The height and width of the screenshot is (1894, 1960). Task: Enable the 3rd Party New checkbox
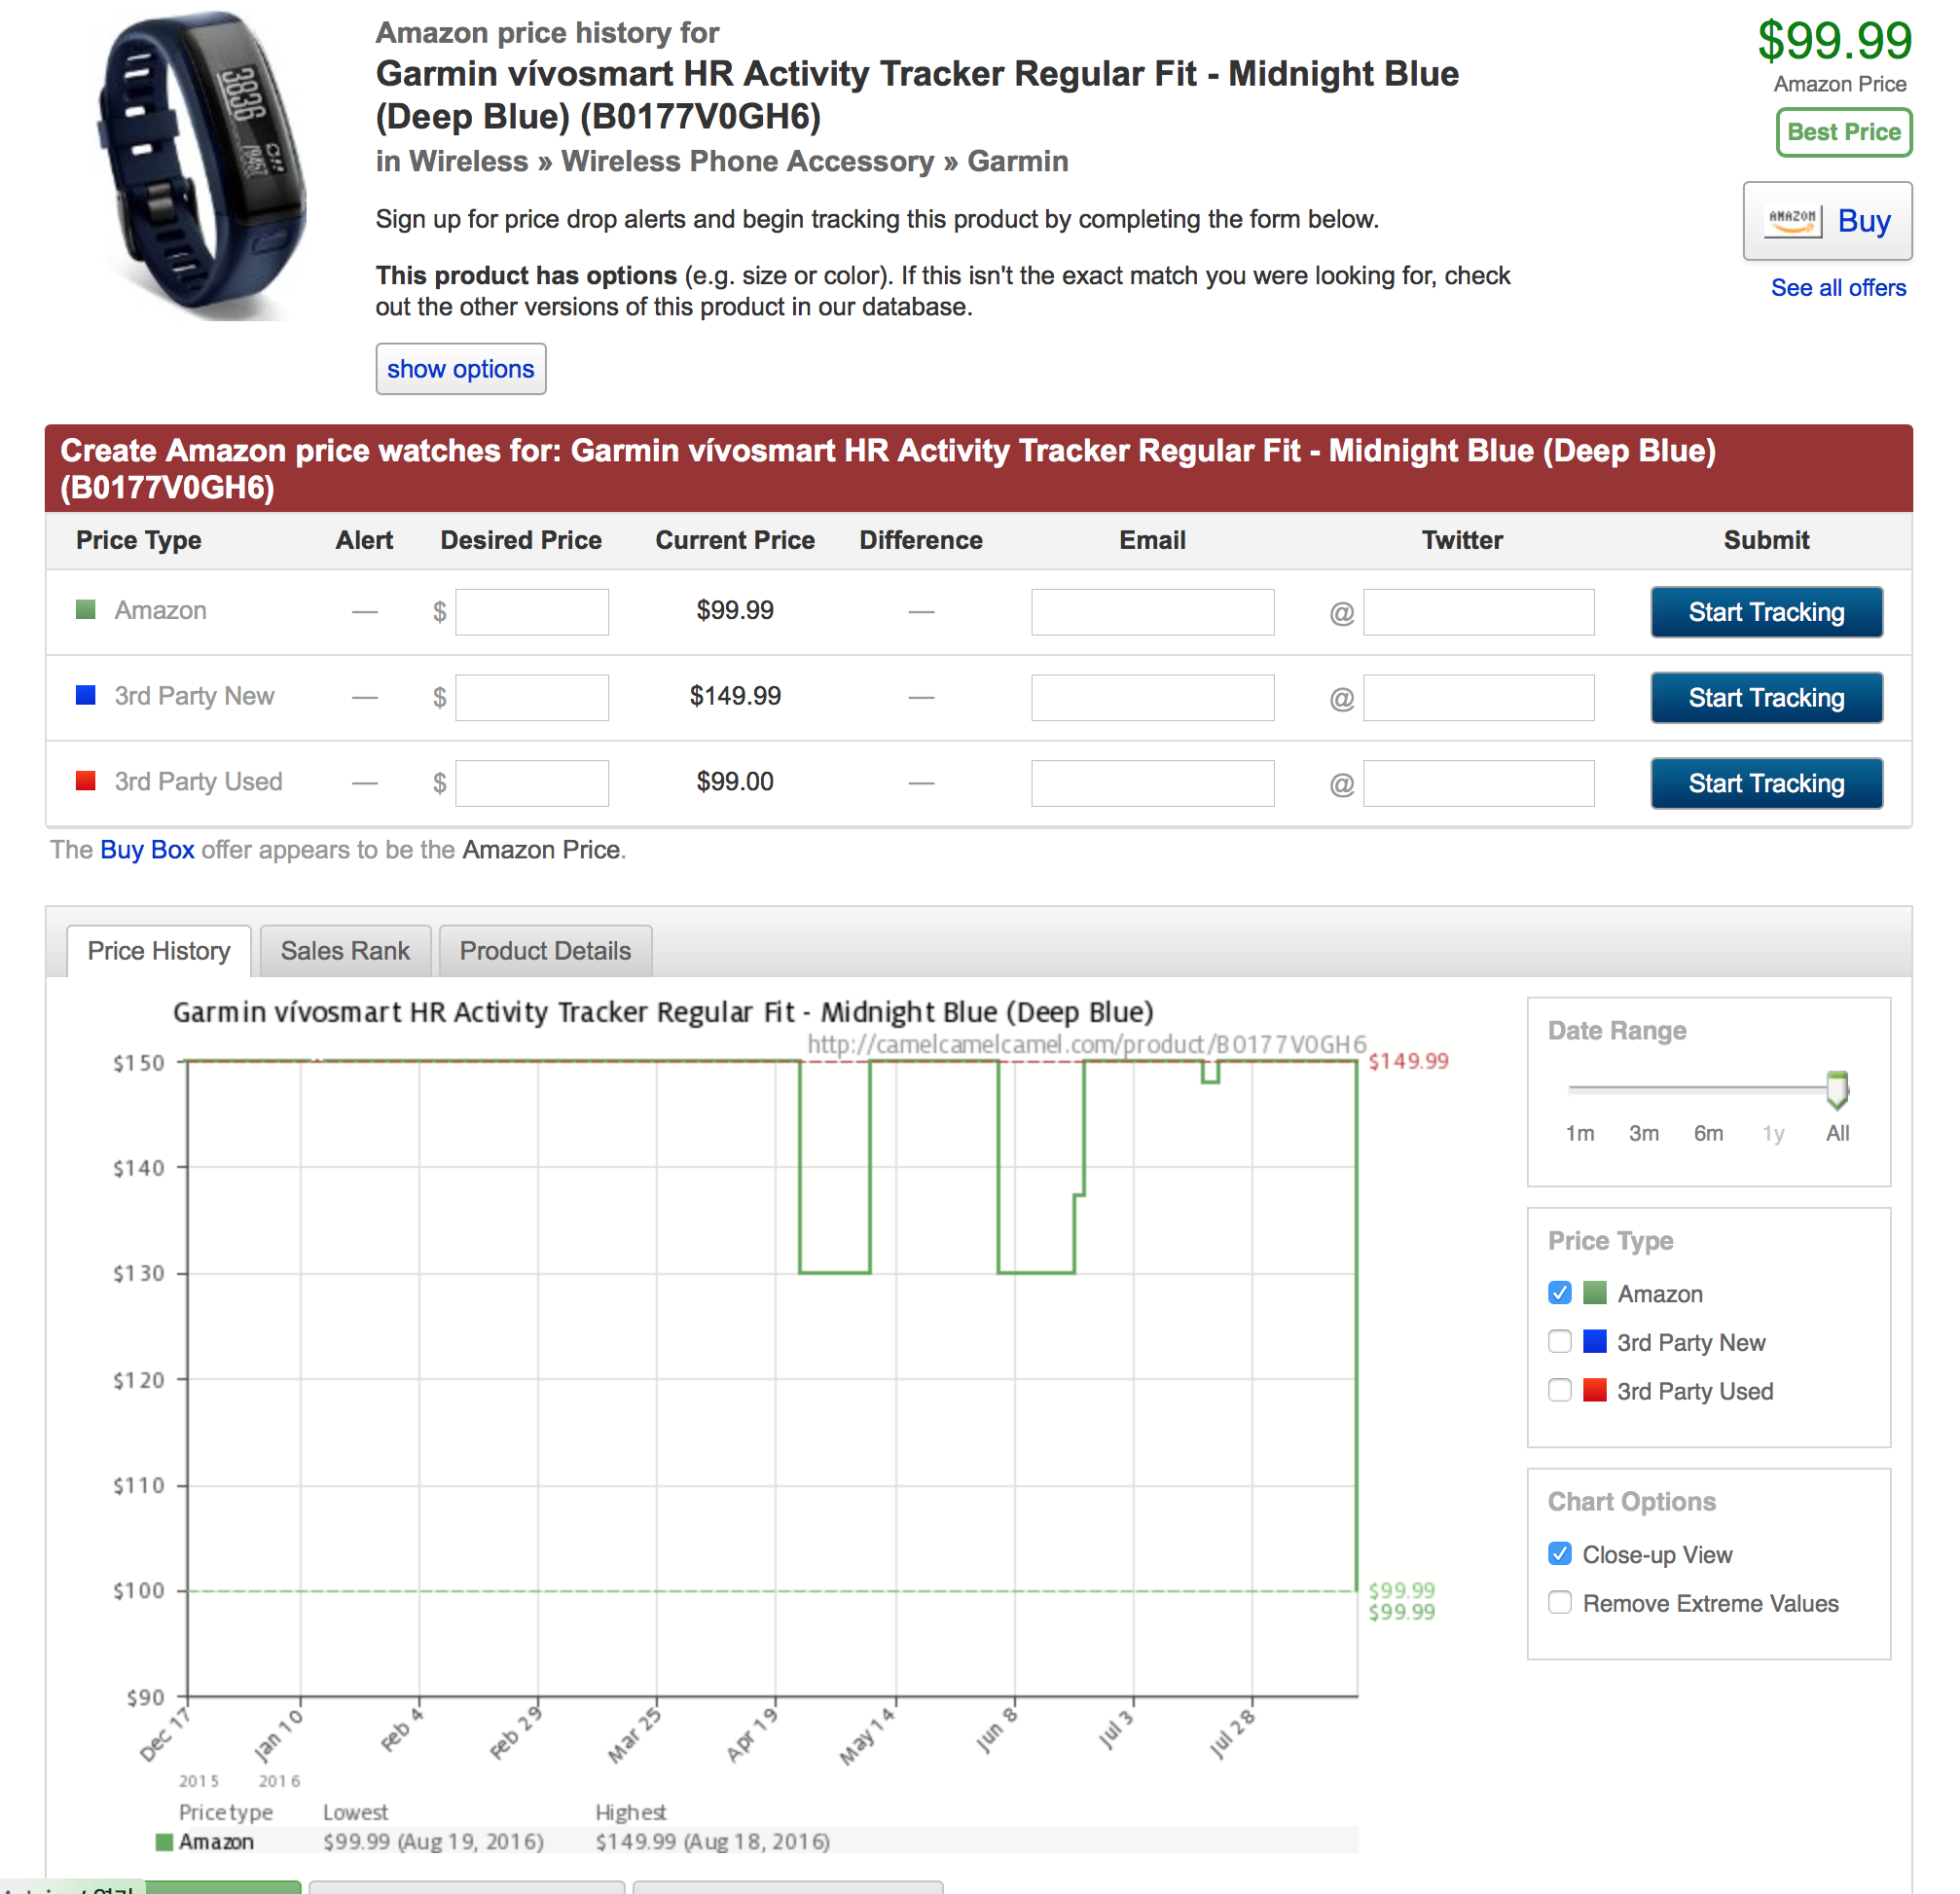(1559, 1342)
